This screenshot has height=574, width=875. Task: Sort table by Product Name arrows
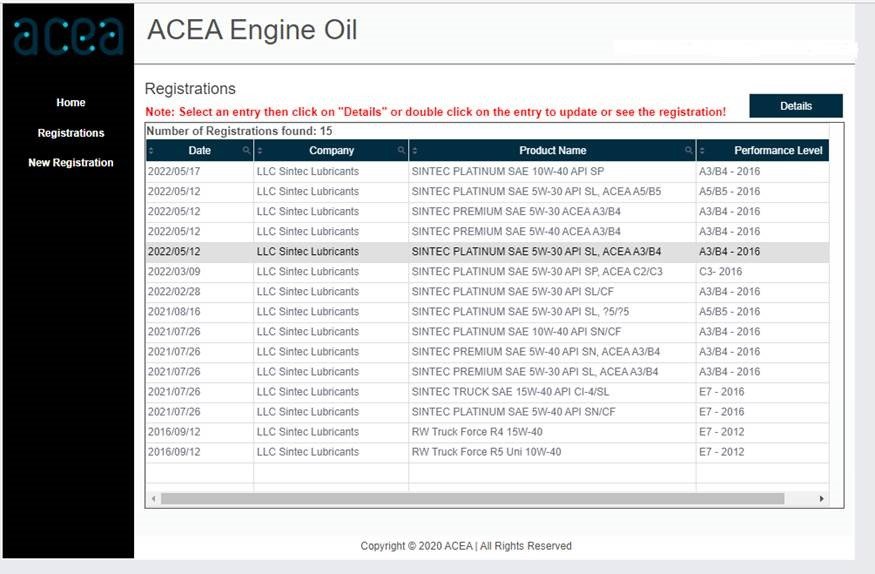pyautogui.click(x=415, y=151)
